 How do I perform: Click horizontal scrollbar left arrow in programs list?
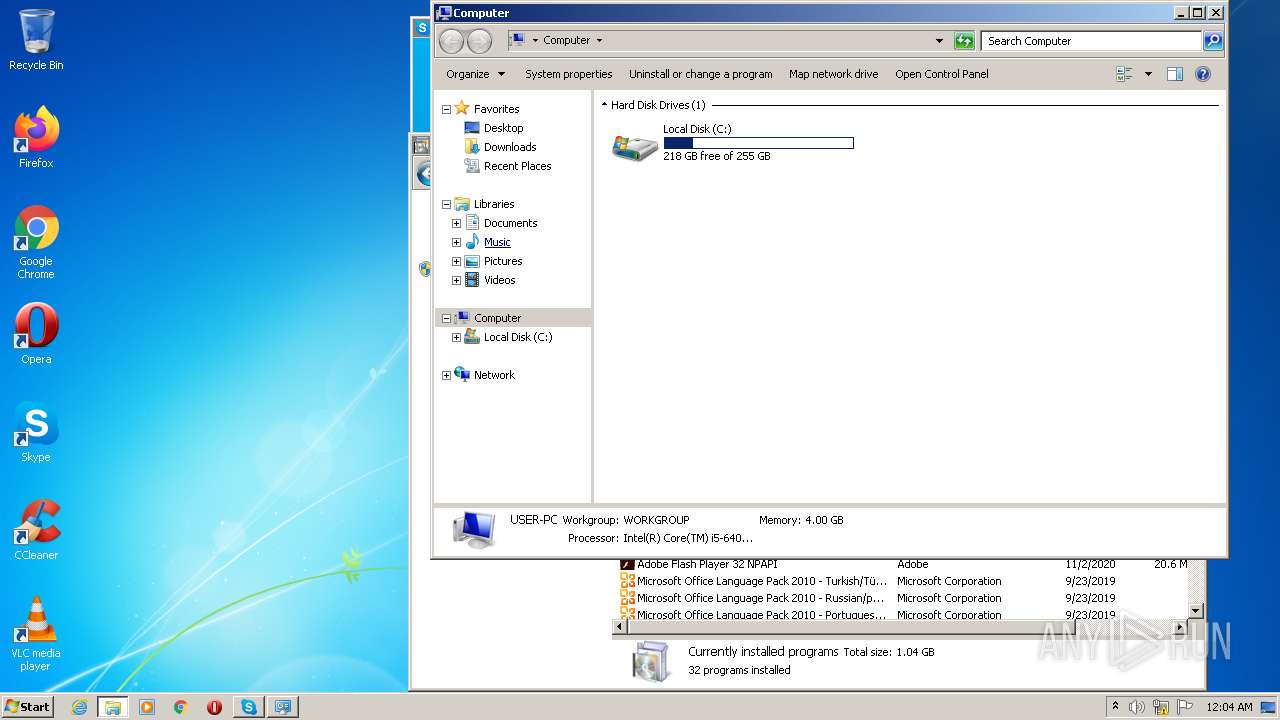point(620,627)
